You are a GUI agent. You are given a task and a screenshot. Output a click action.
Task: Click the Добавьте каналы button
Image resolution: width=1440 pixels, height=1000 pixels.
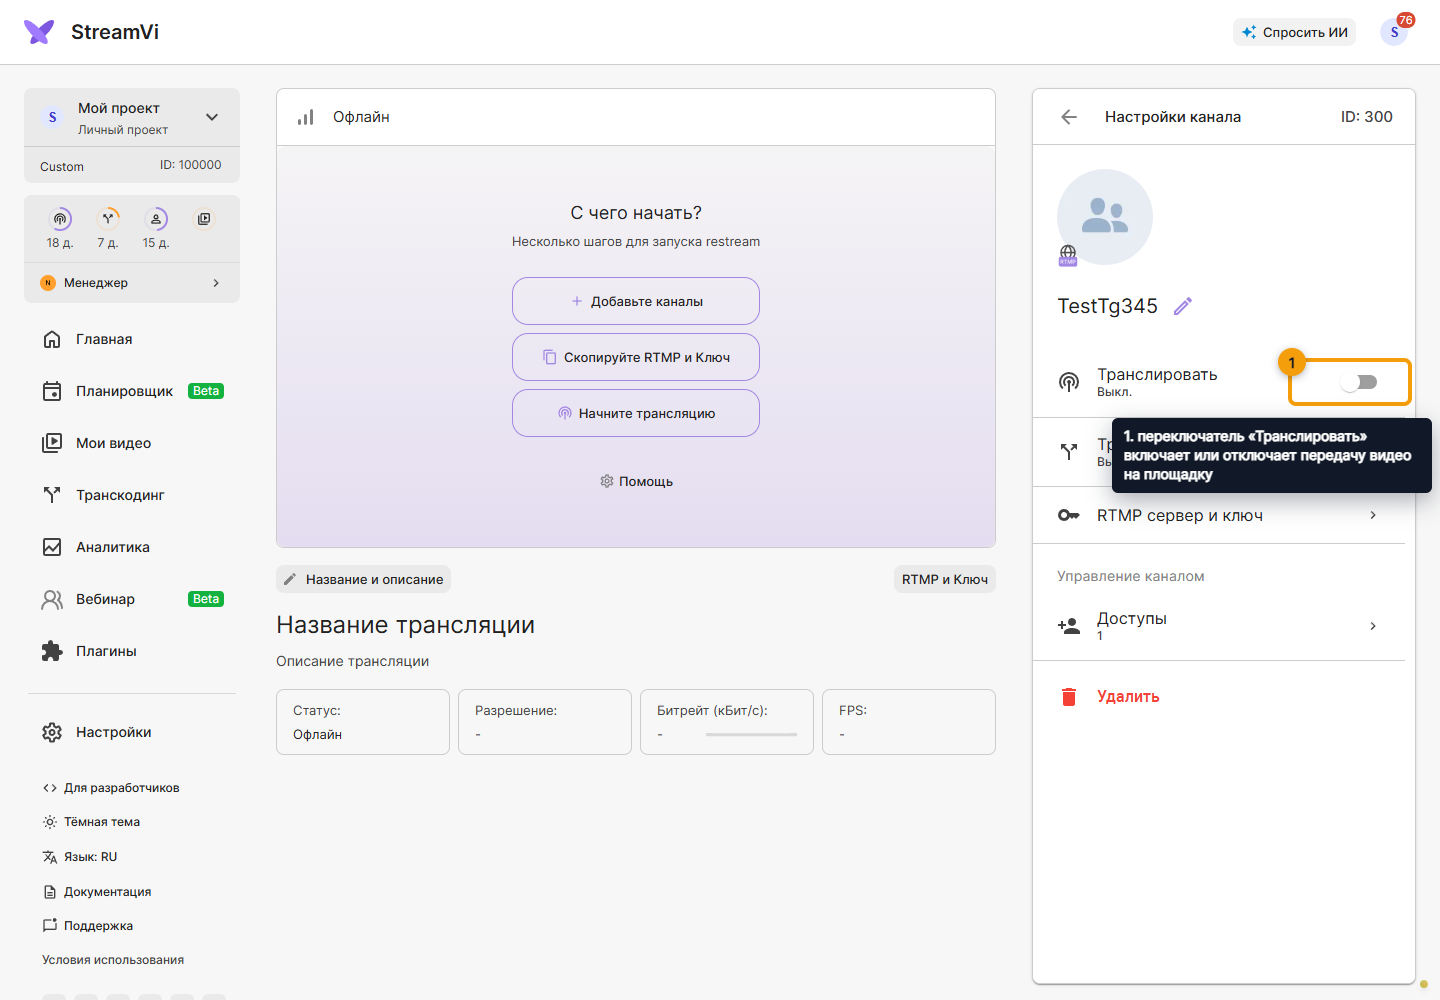[x=636, y=301]
